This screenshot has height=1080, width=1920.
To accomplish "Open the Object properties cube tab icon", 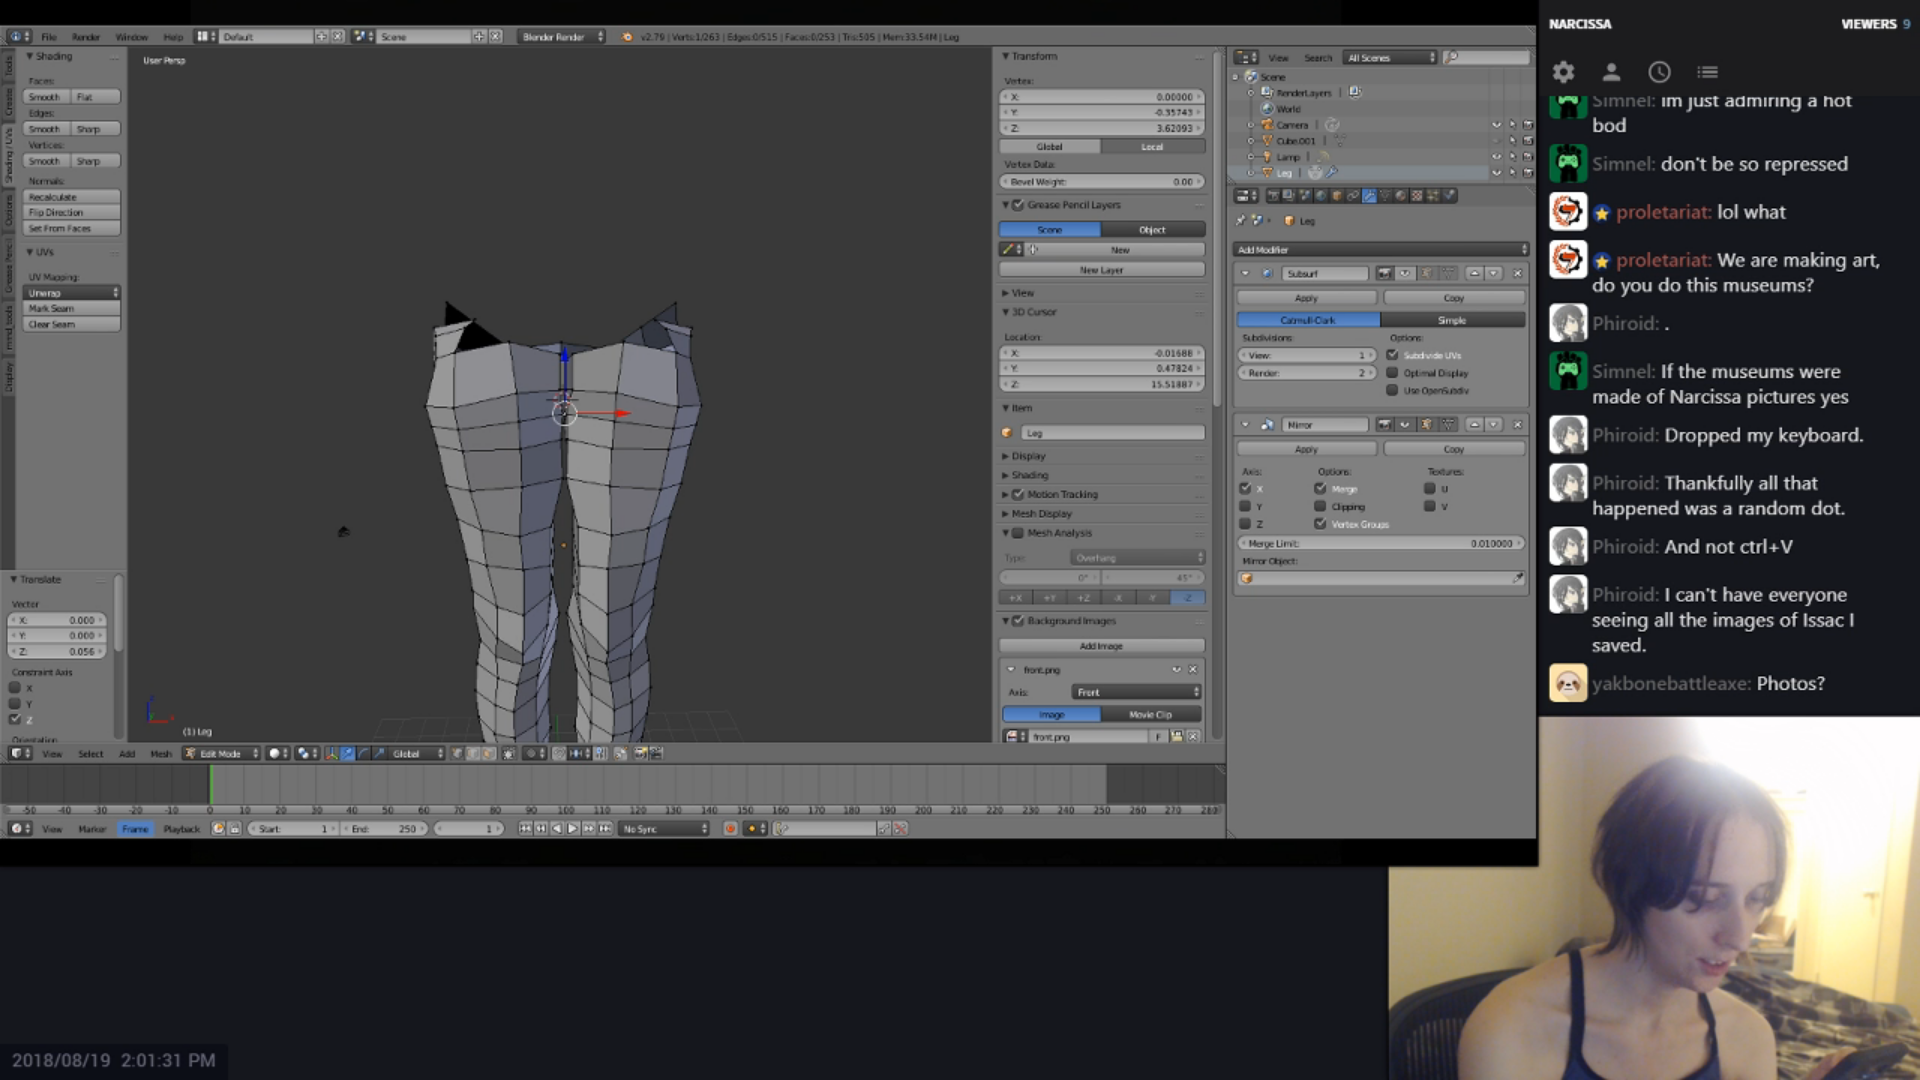I will click(1337, 196).
